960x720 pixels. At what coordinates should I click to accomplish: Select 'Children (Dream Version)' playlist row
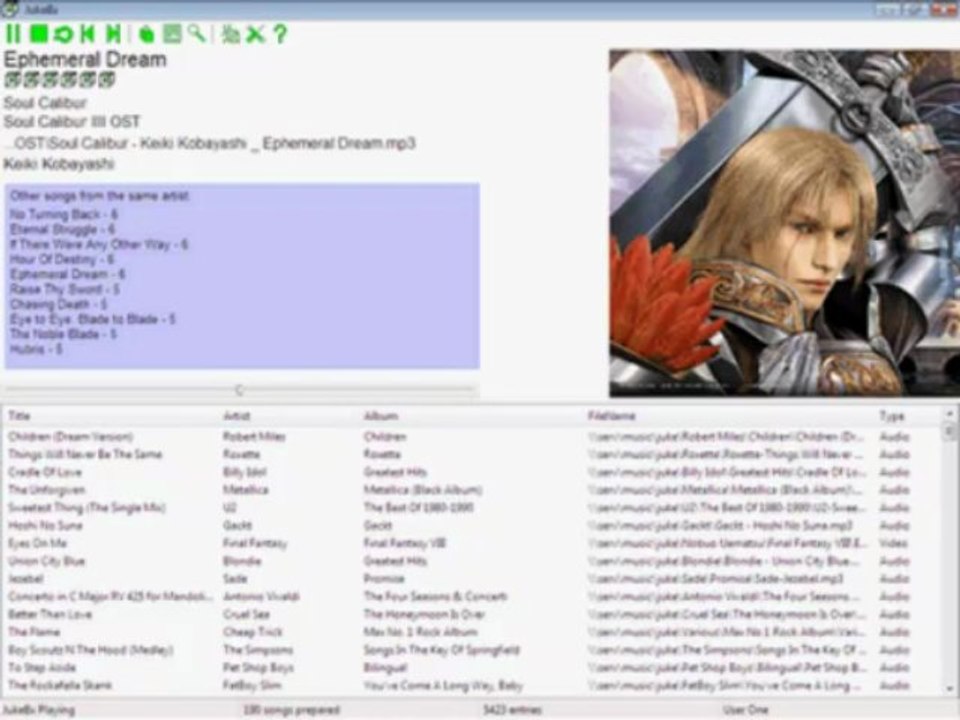pyautogui.click(x=471, y=437)
